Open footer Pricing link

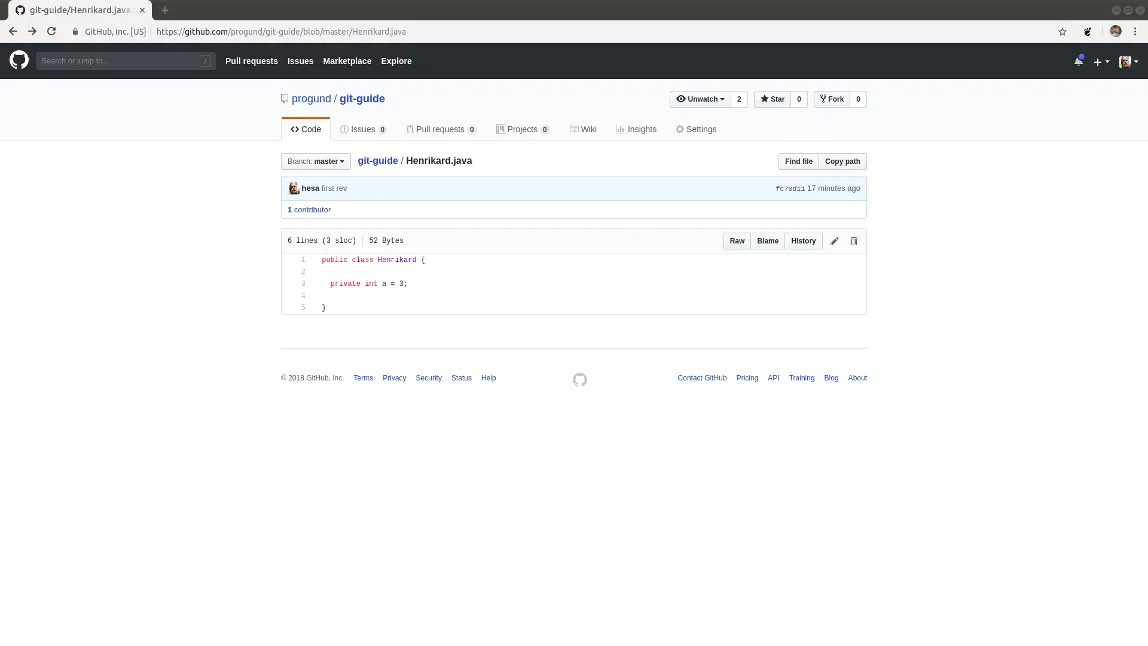(747, 378)
